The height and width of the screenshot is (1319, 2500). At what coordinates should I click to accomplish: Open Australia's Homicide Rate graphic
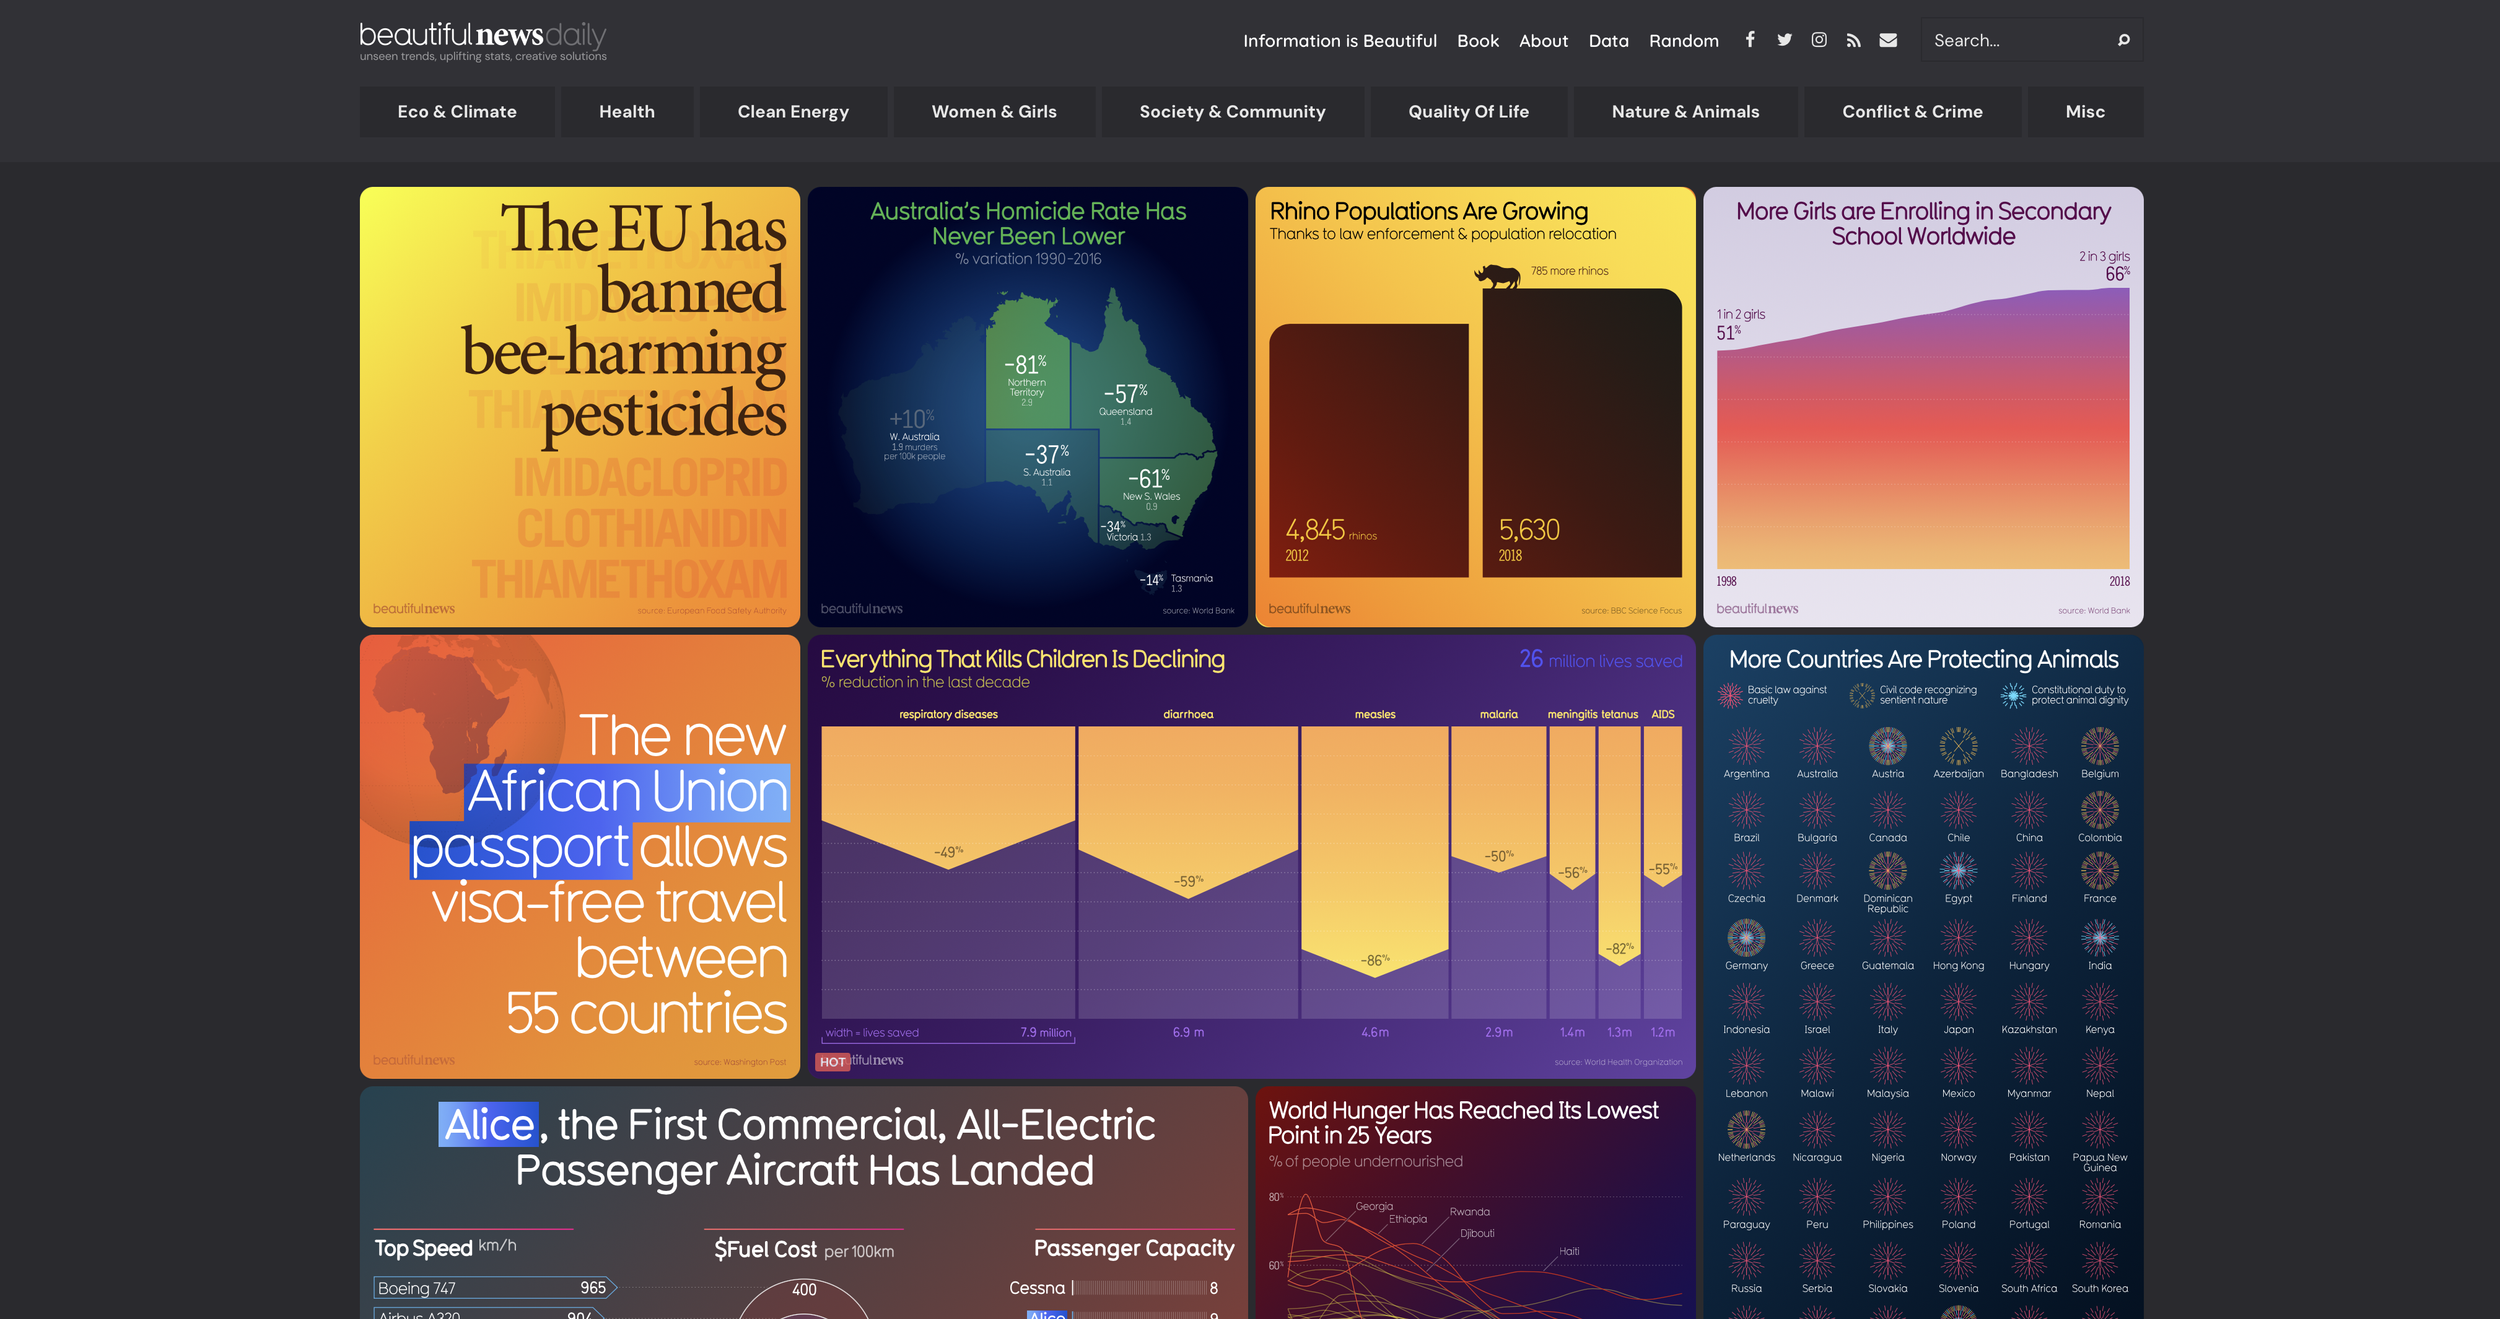(1027, 407)
